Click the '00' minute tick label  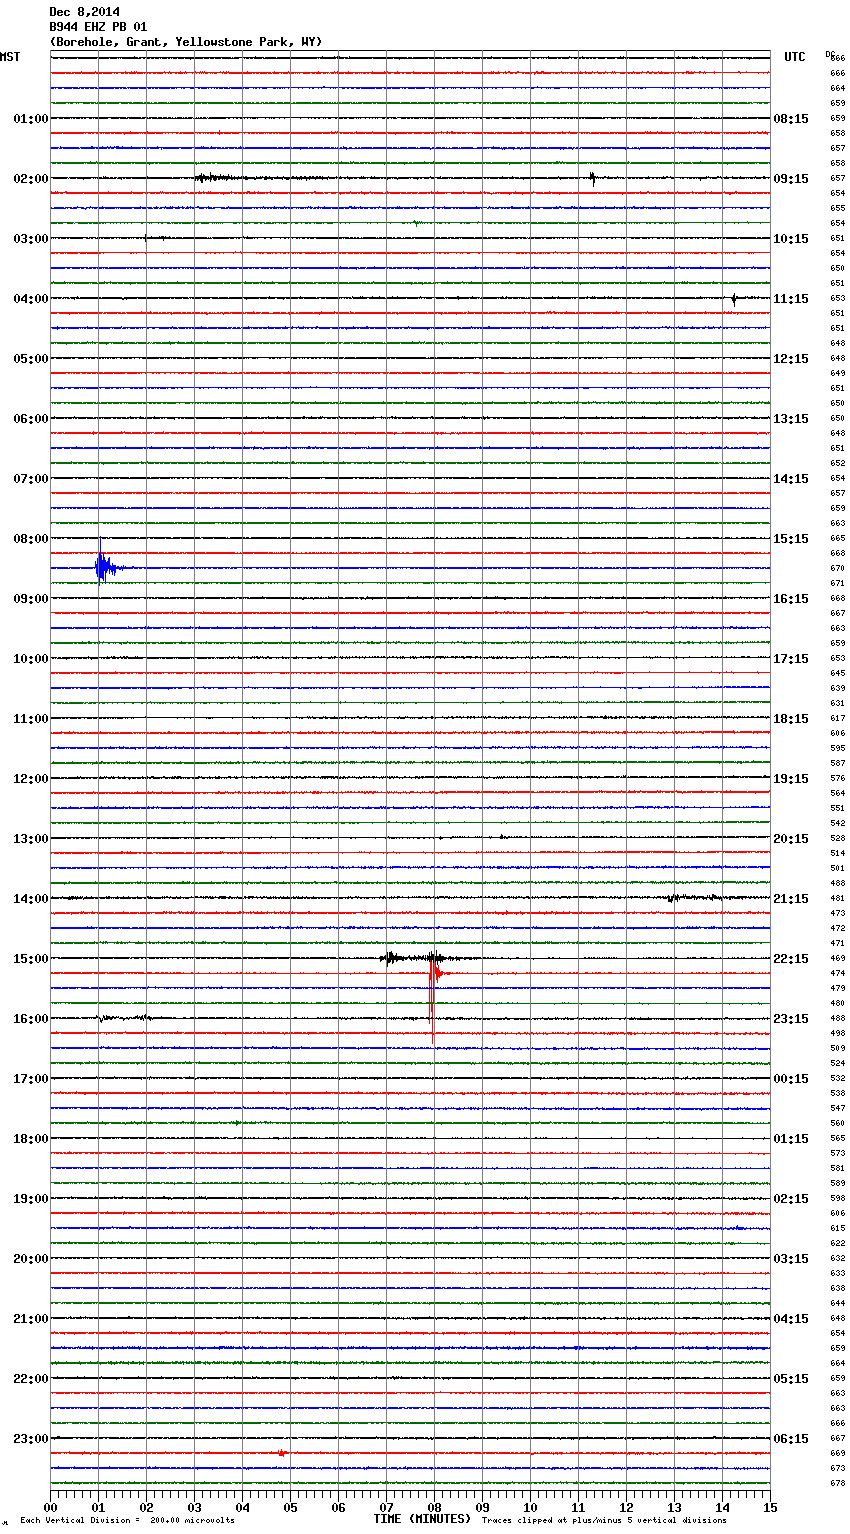click(51, 1508)
